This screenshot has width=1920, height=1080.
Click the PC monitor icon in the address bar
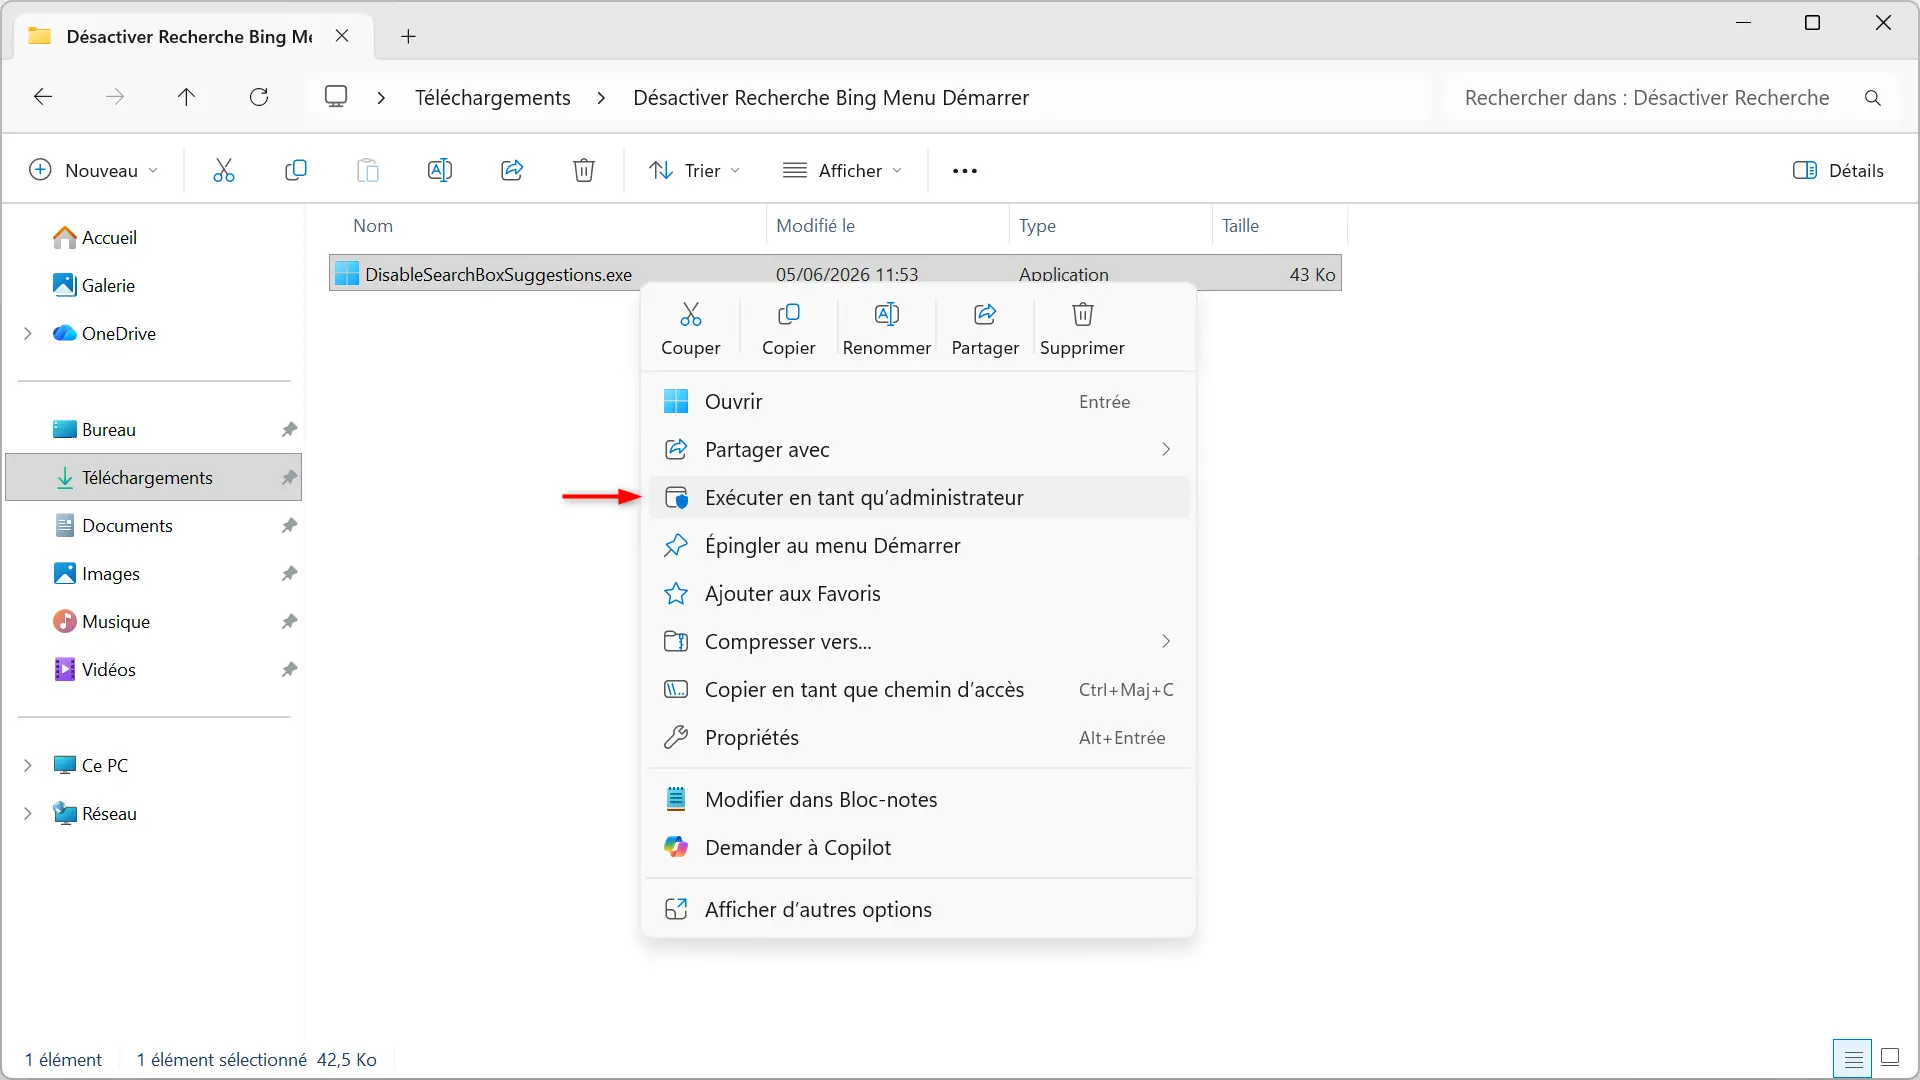point(336,97)
